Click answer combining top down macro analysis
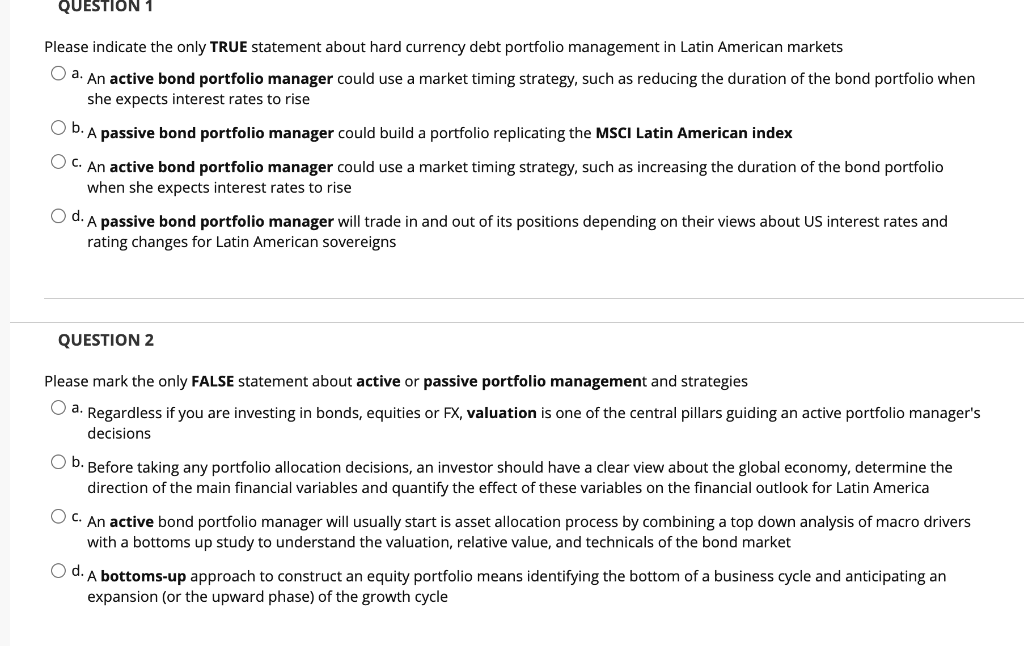Viewport: 1024px width, 646px height. coord(528,531)
